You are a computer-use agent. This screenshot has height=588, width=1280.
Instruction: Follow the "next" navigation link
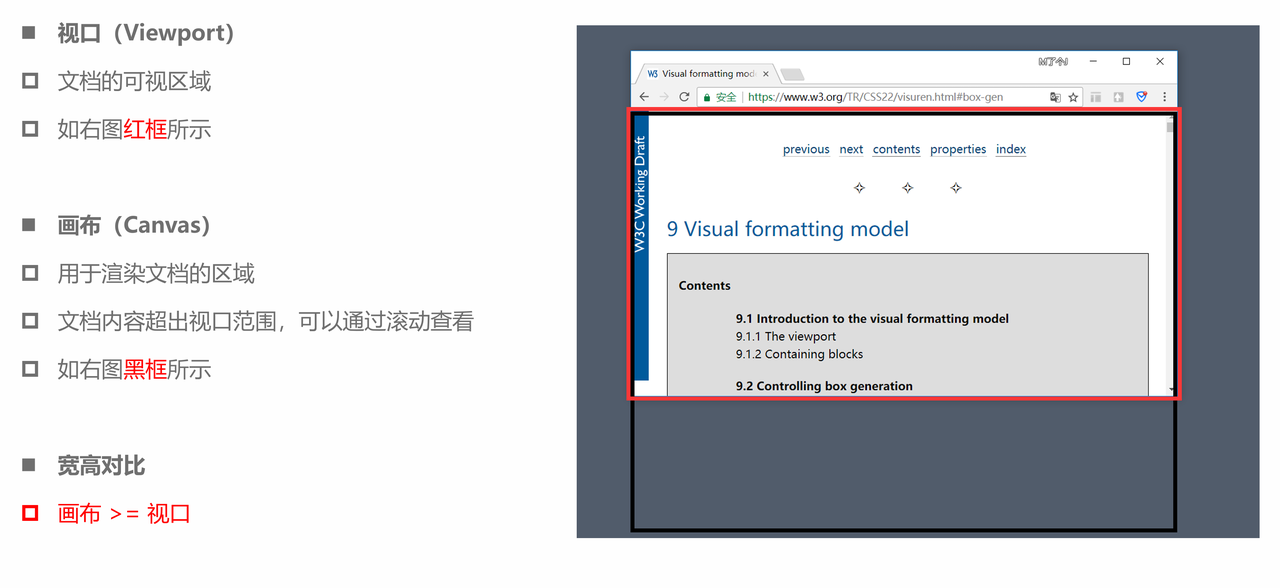(851, 149)
